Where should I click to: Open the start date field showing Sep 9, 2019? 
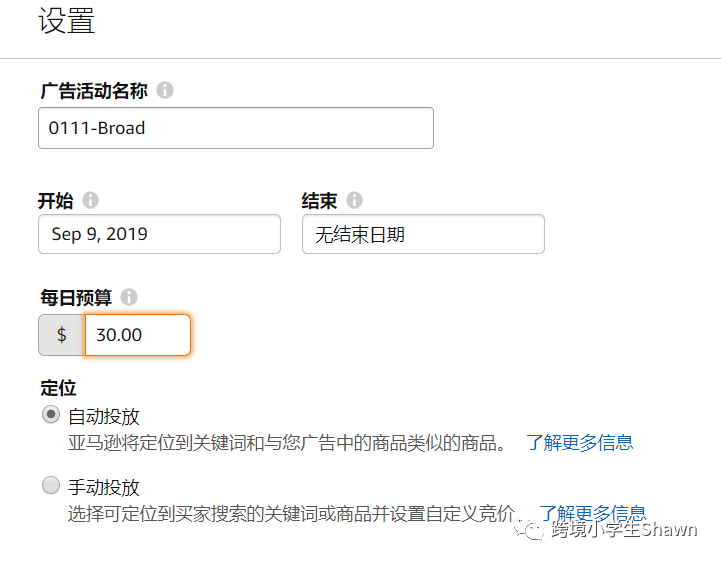159,234
